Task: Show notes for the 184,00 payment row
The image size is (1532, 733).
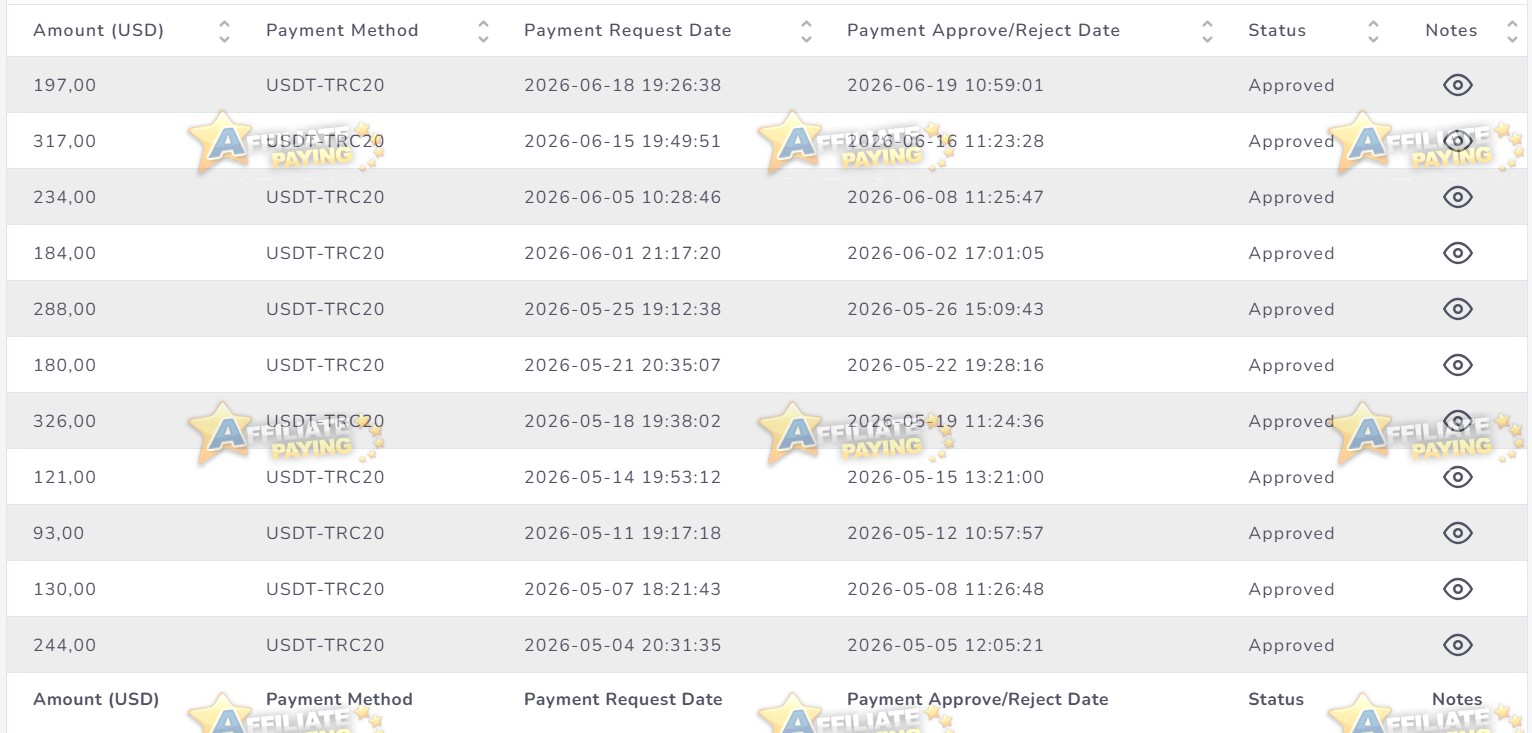Action: 1458,253
